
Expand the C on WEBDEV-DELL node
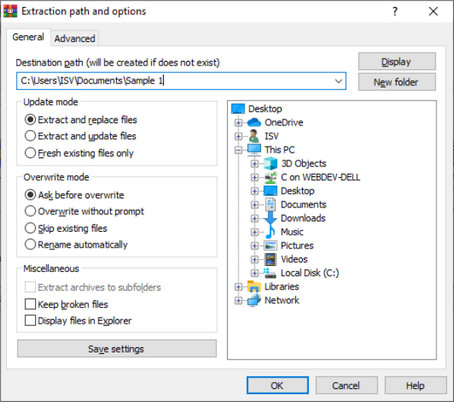[255, 177]
